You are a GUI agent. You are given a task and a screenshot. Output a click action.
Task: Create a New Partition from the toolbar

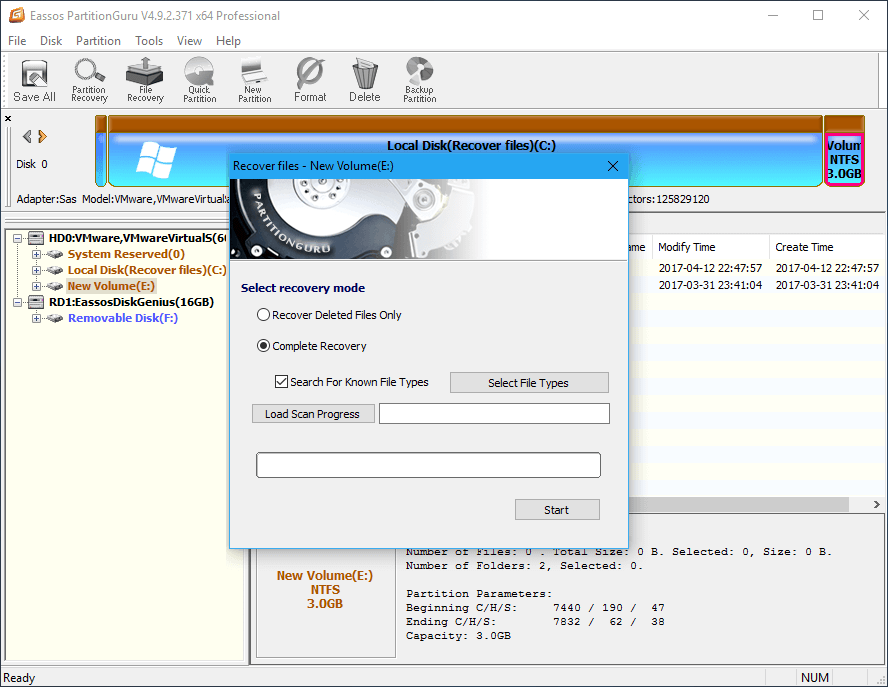coord(254,80)
